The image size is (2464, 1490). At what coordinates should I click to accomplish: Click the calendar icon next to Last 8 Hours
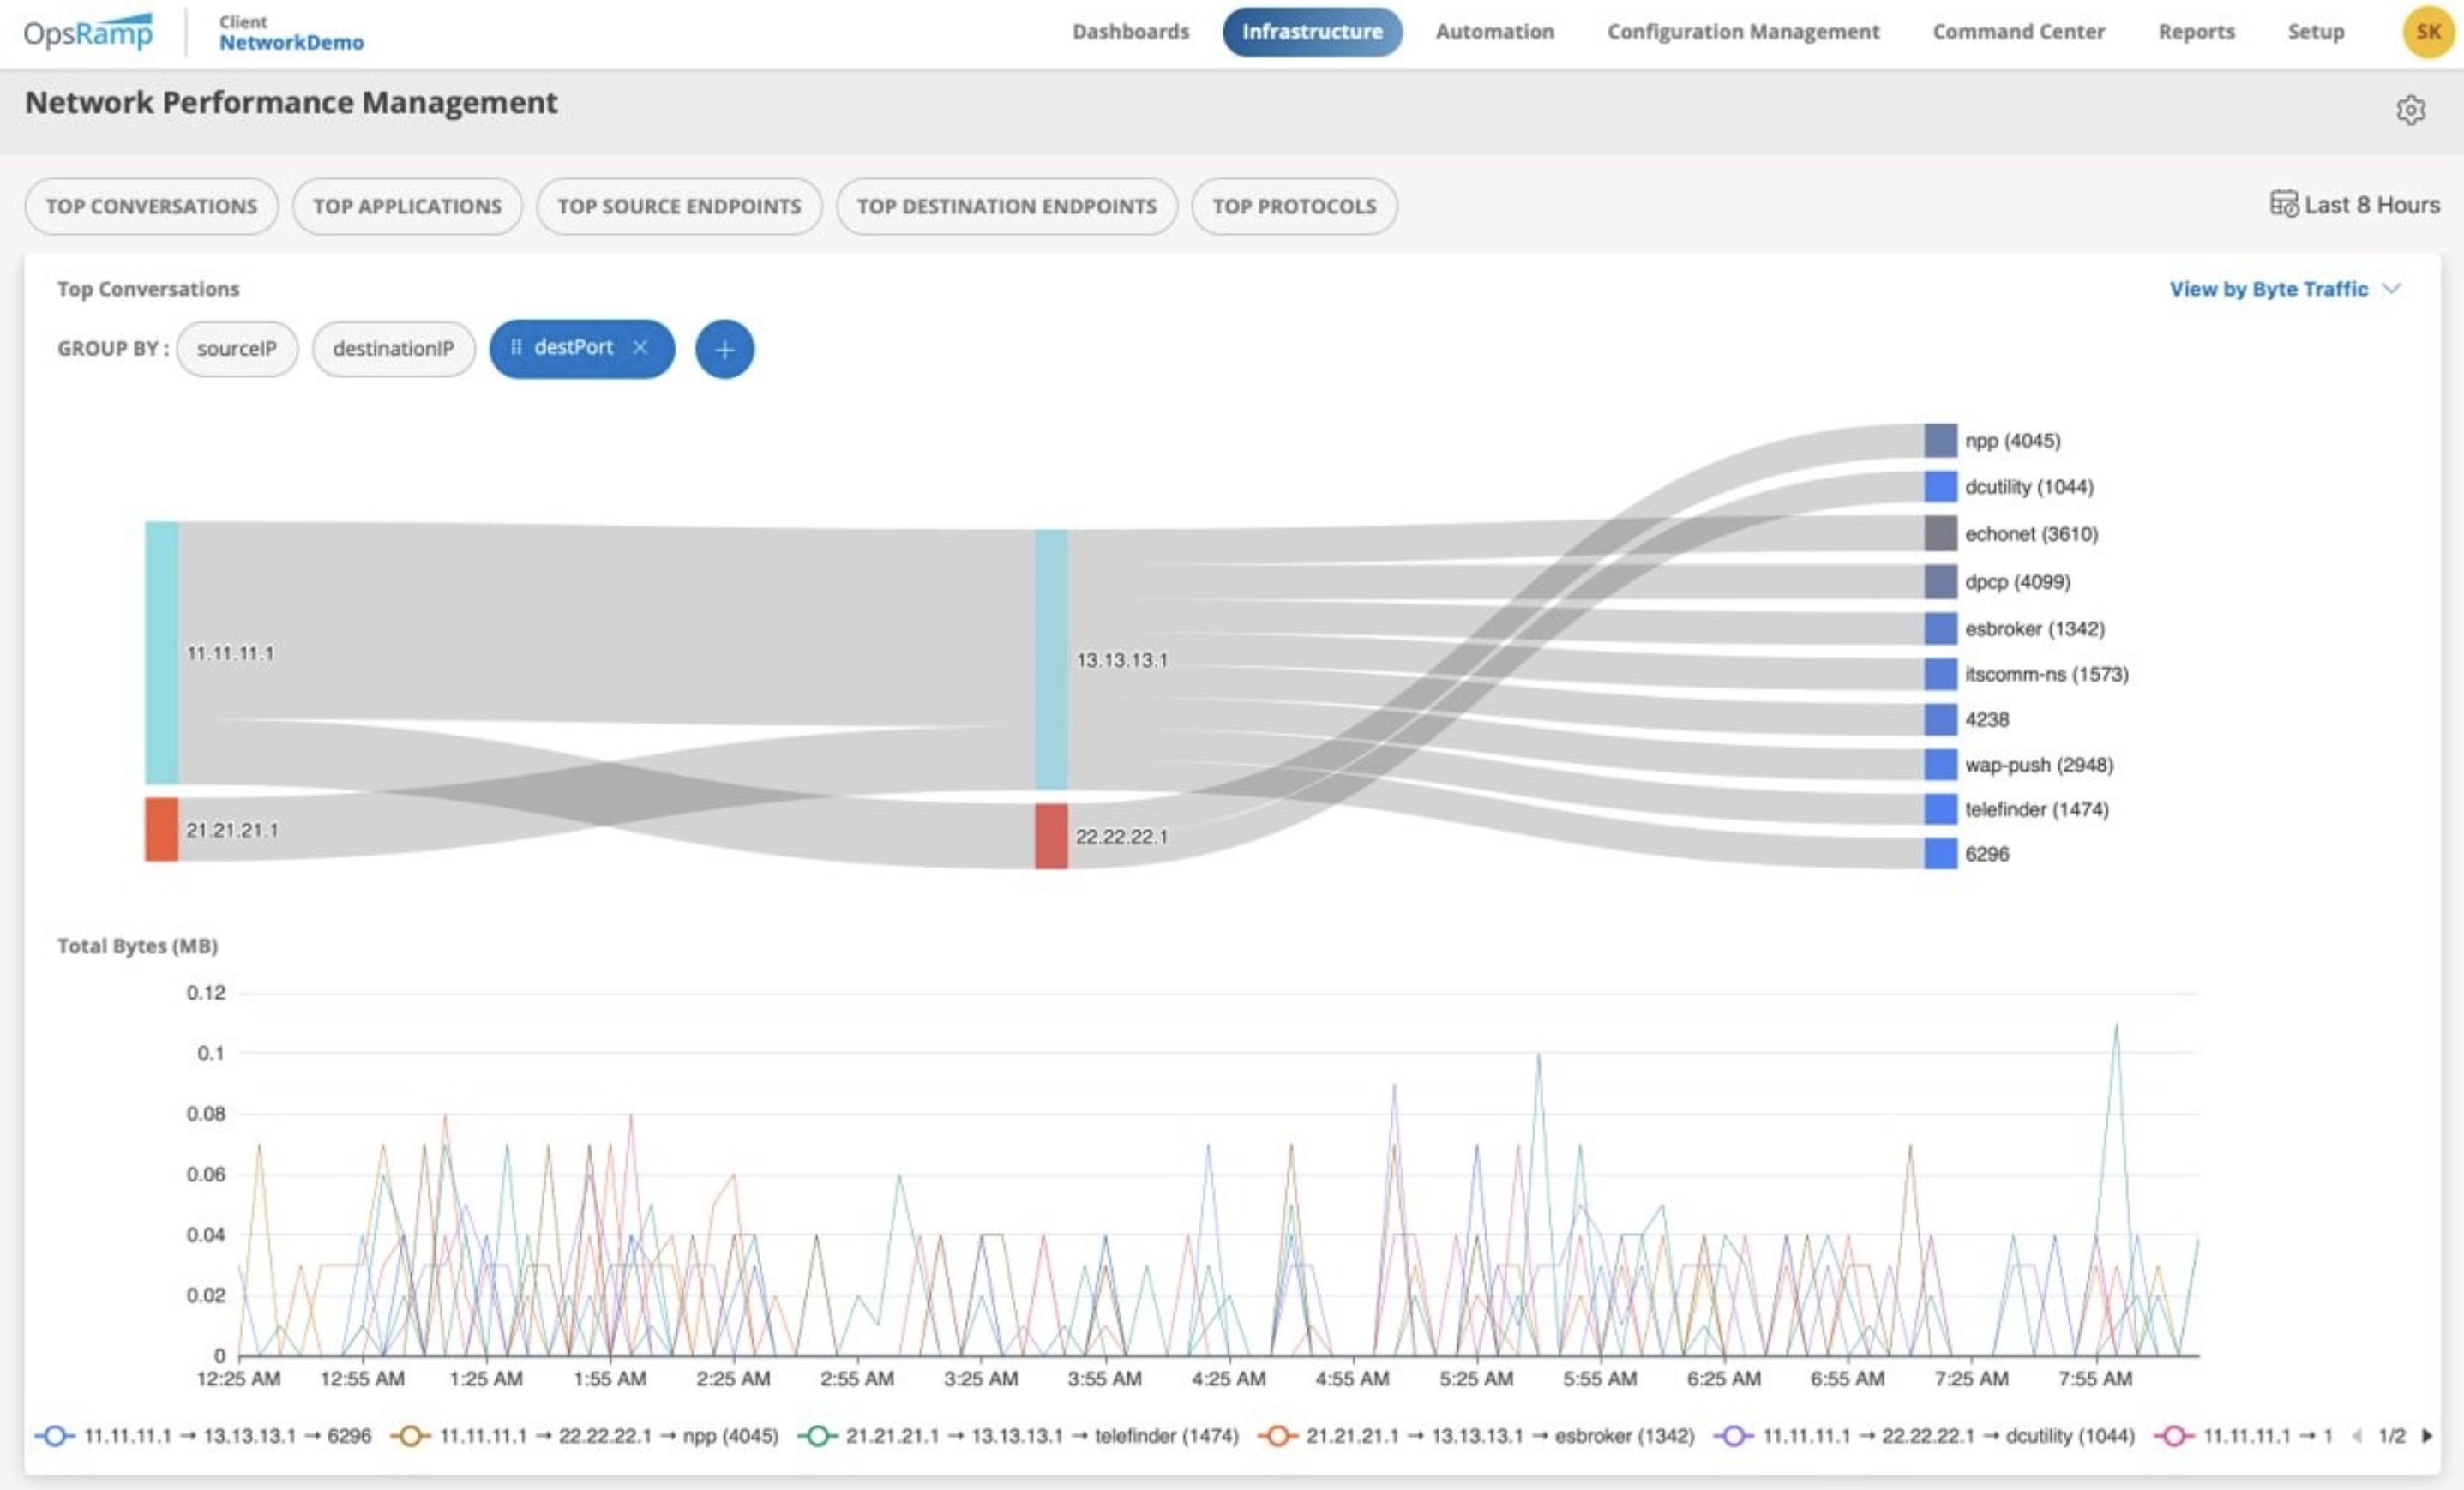click(x=2284, y=204)
